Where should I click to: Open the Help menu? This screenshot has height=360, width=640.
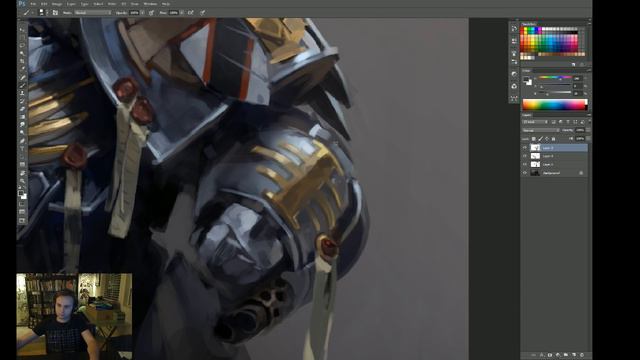pyautogui.click(x=166, y=4)
